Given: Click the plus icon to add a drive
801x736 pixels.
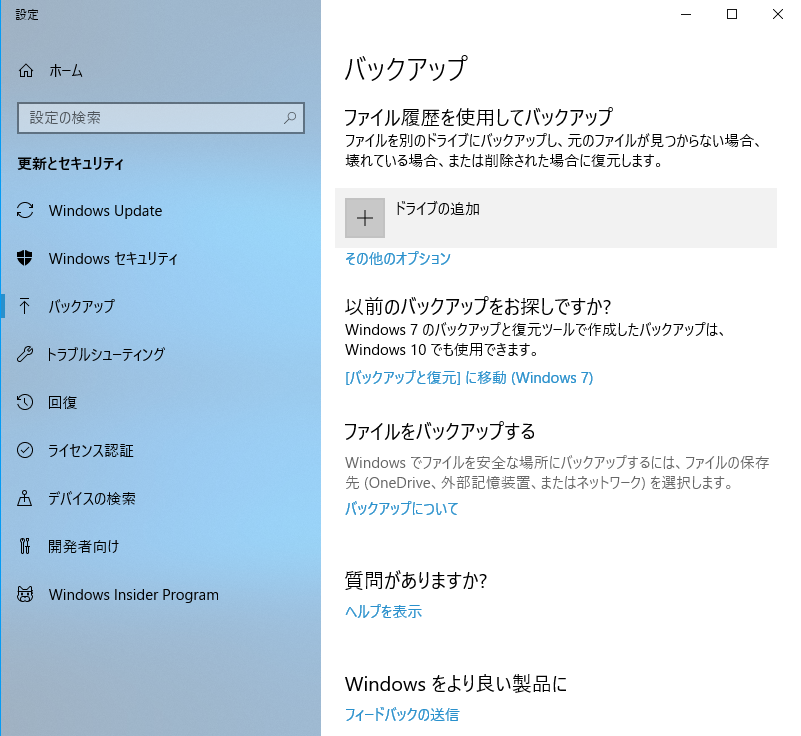Looking at the screenshot, I should (365, 217).
